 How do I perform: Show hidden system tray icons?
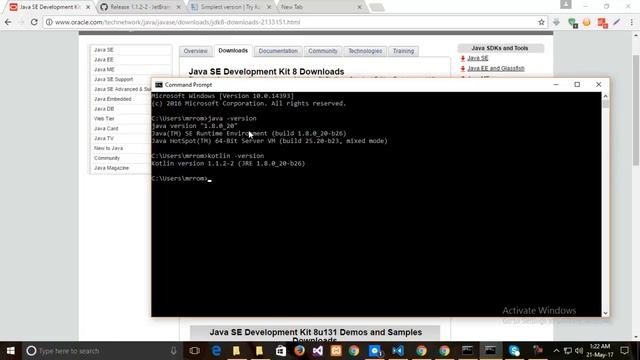pos(556,351)
